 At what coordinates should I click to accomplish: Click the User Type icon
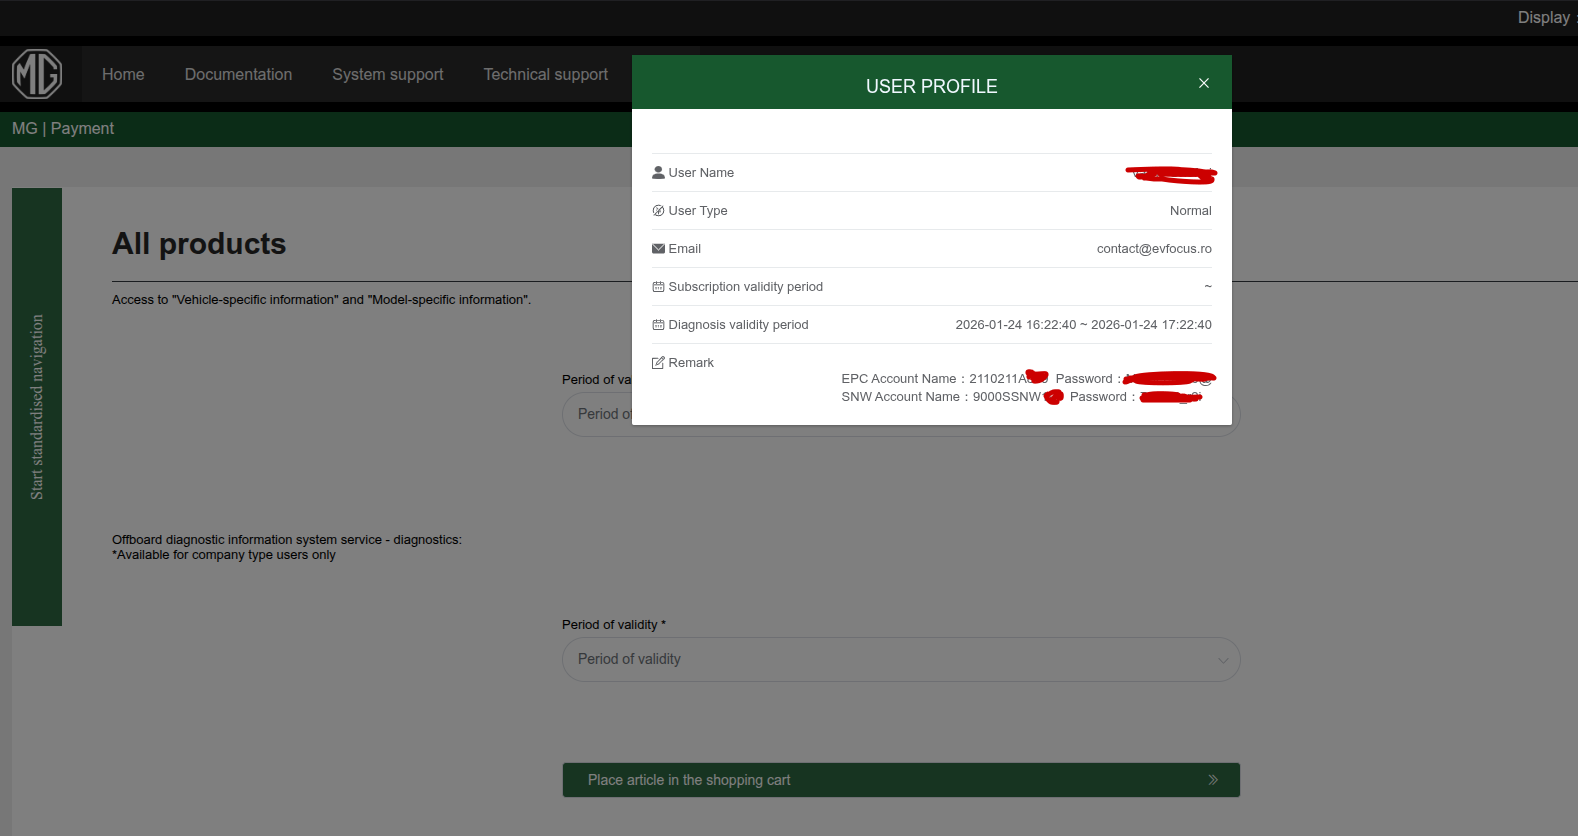click(658, 211)
